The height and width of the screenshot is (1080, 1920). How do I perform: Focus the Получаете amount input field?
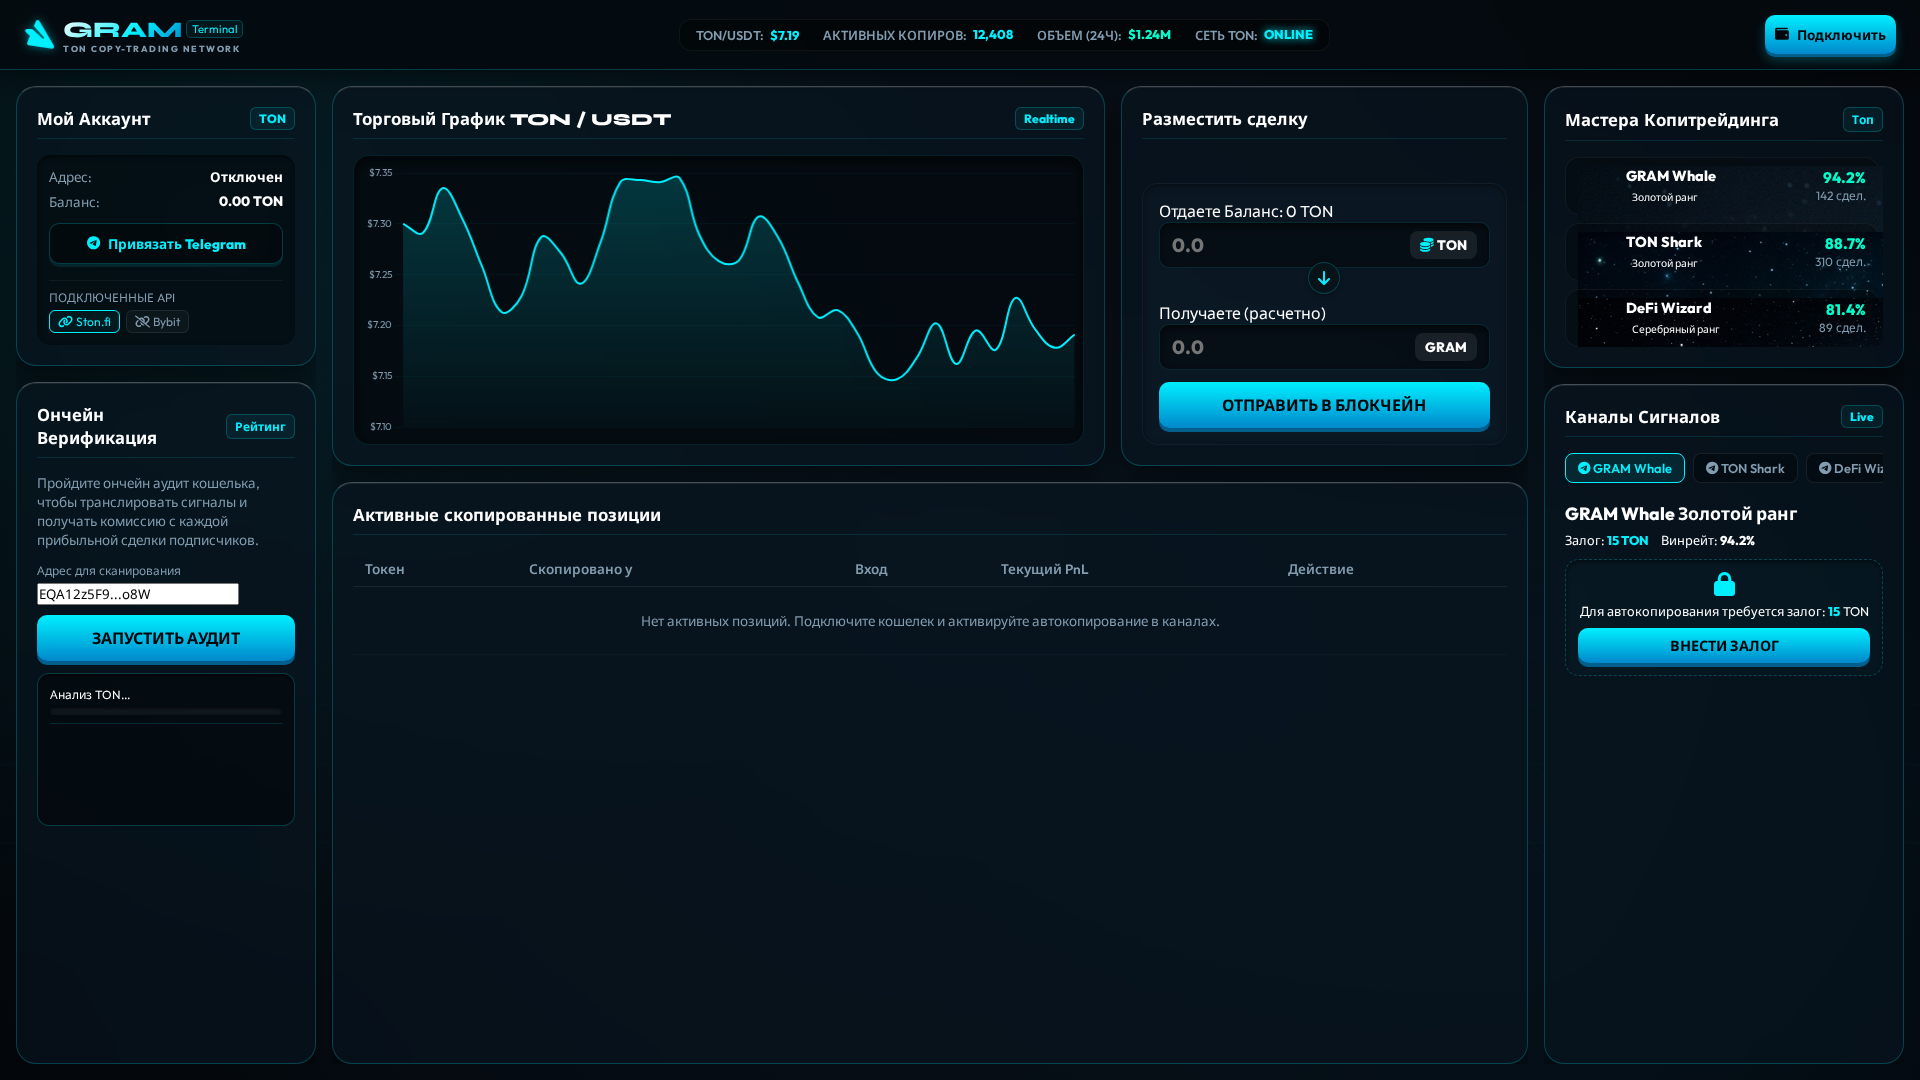[1285, 347]
